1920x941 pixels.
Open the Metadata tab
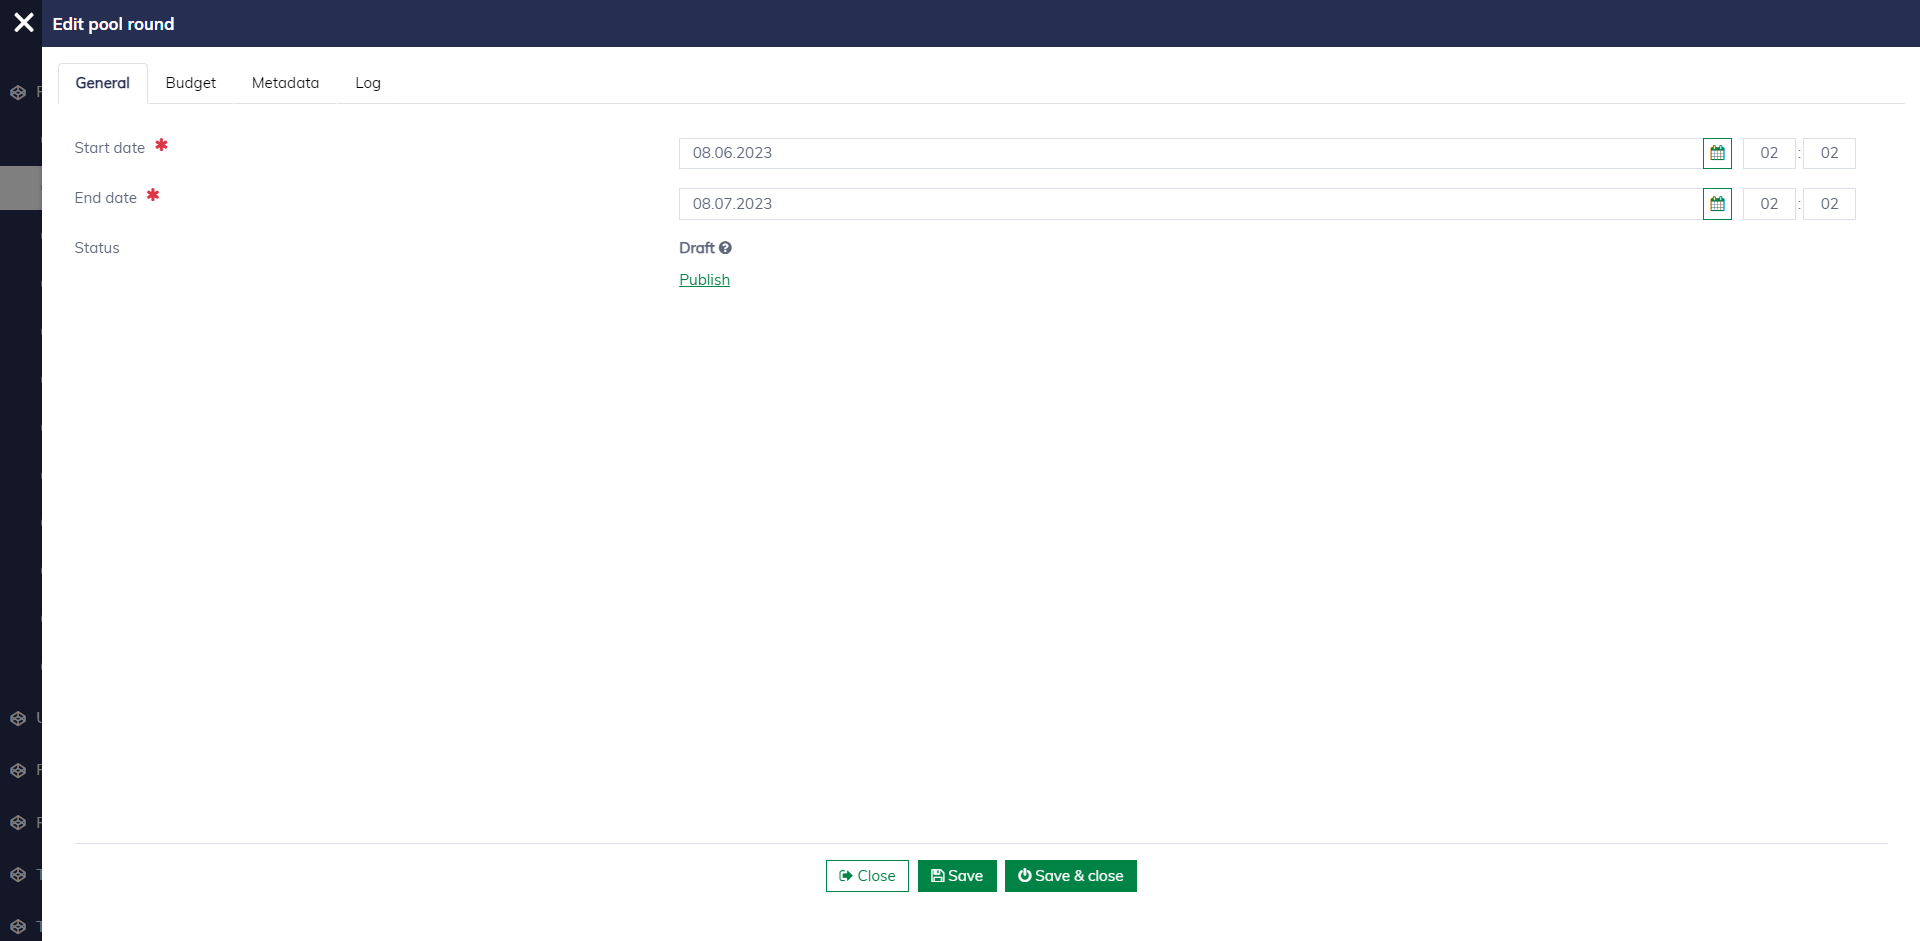click(x=285, y=83)
